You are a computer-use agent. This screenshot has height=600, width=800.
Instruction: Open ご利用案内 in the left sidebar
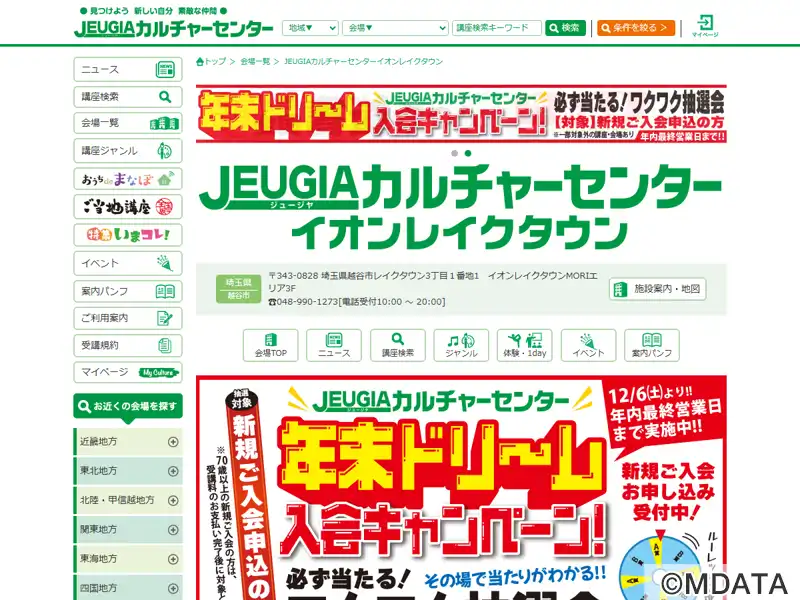point(128,318)
